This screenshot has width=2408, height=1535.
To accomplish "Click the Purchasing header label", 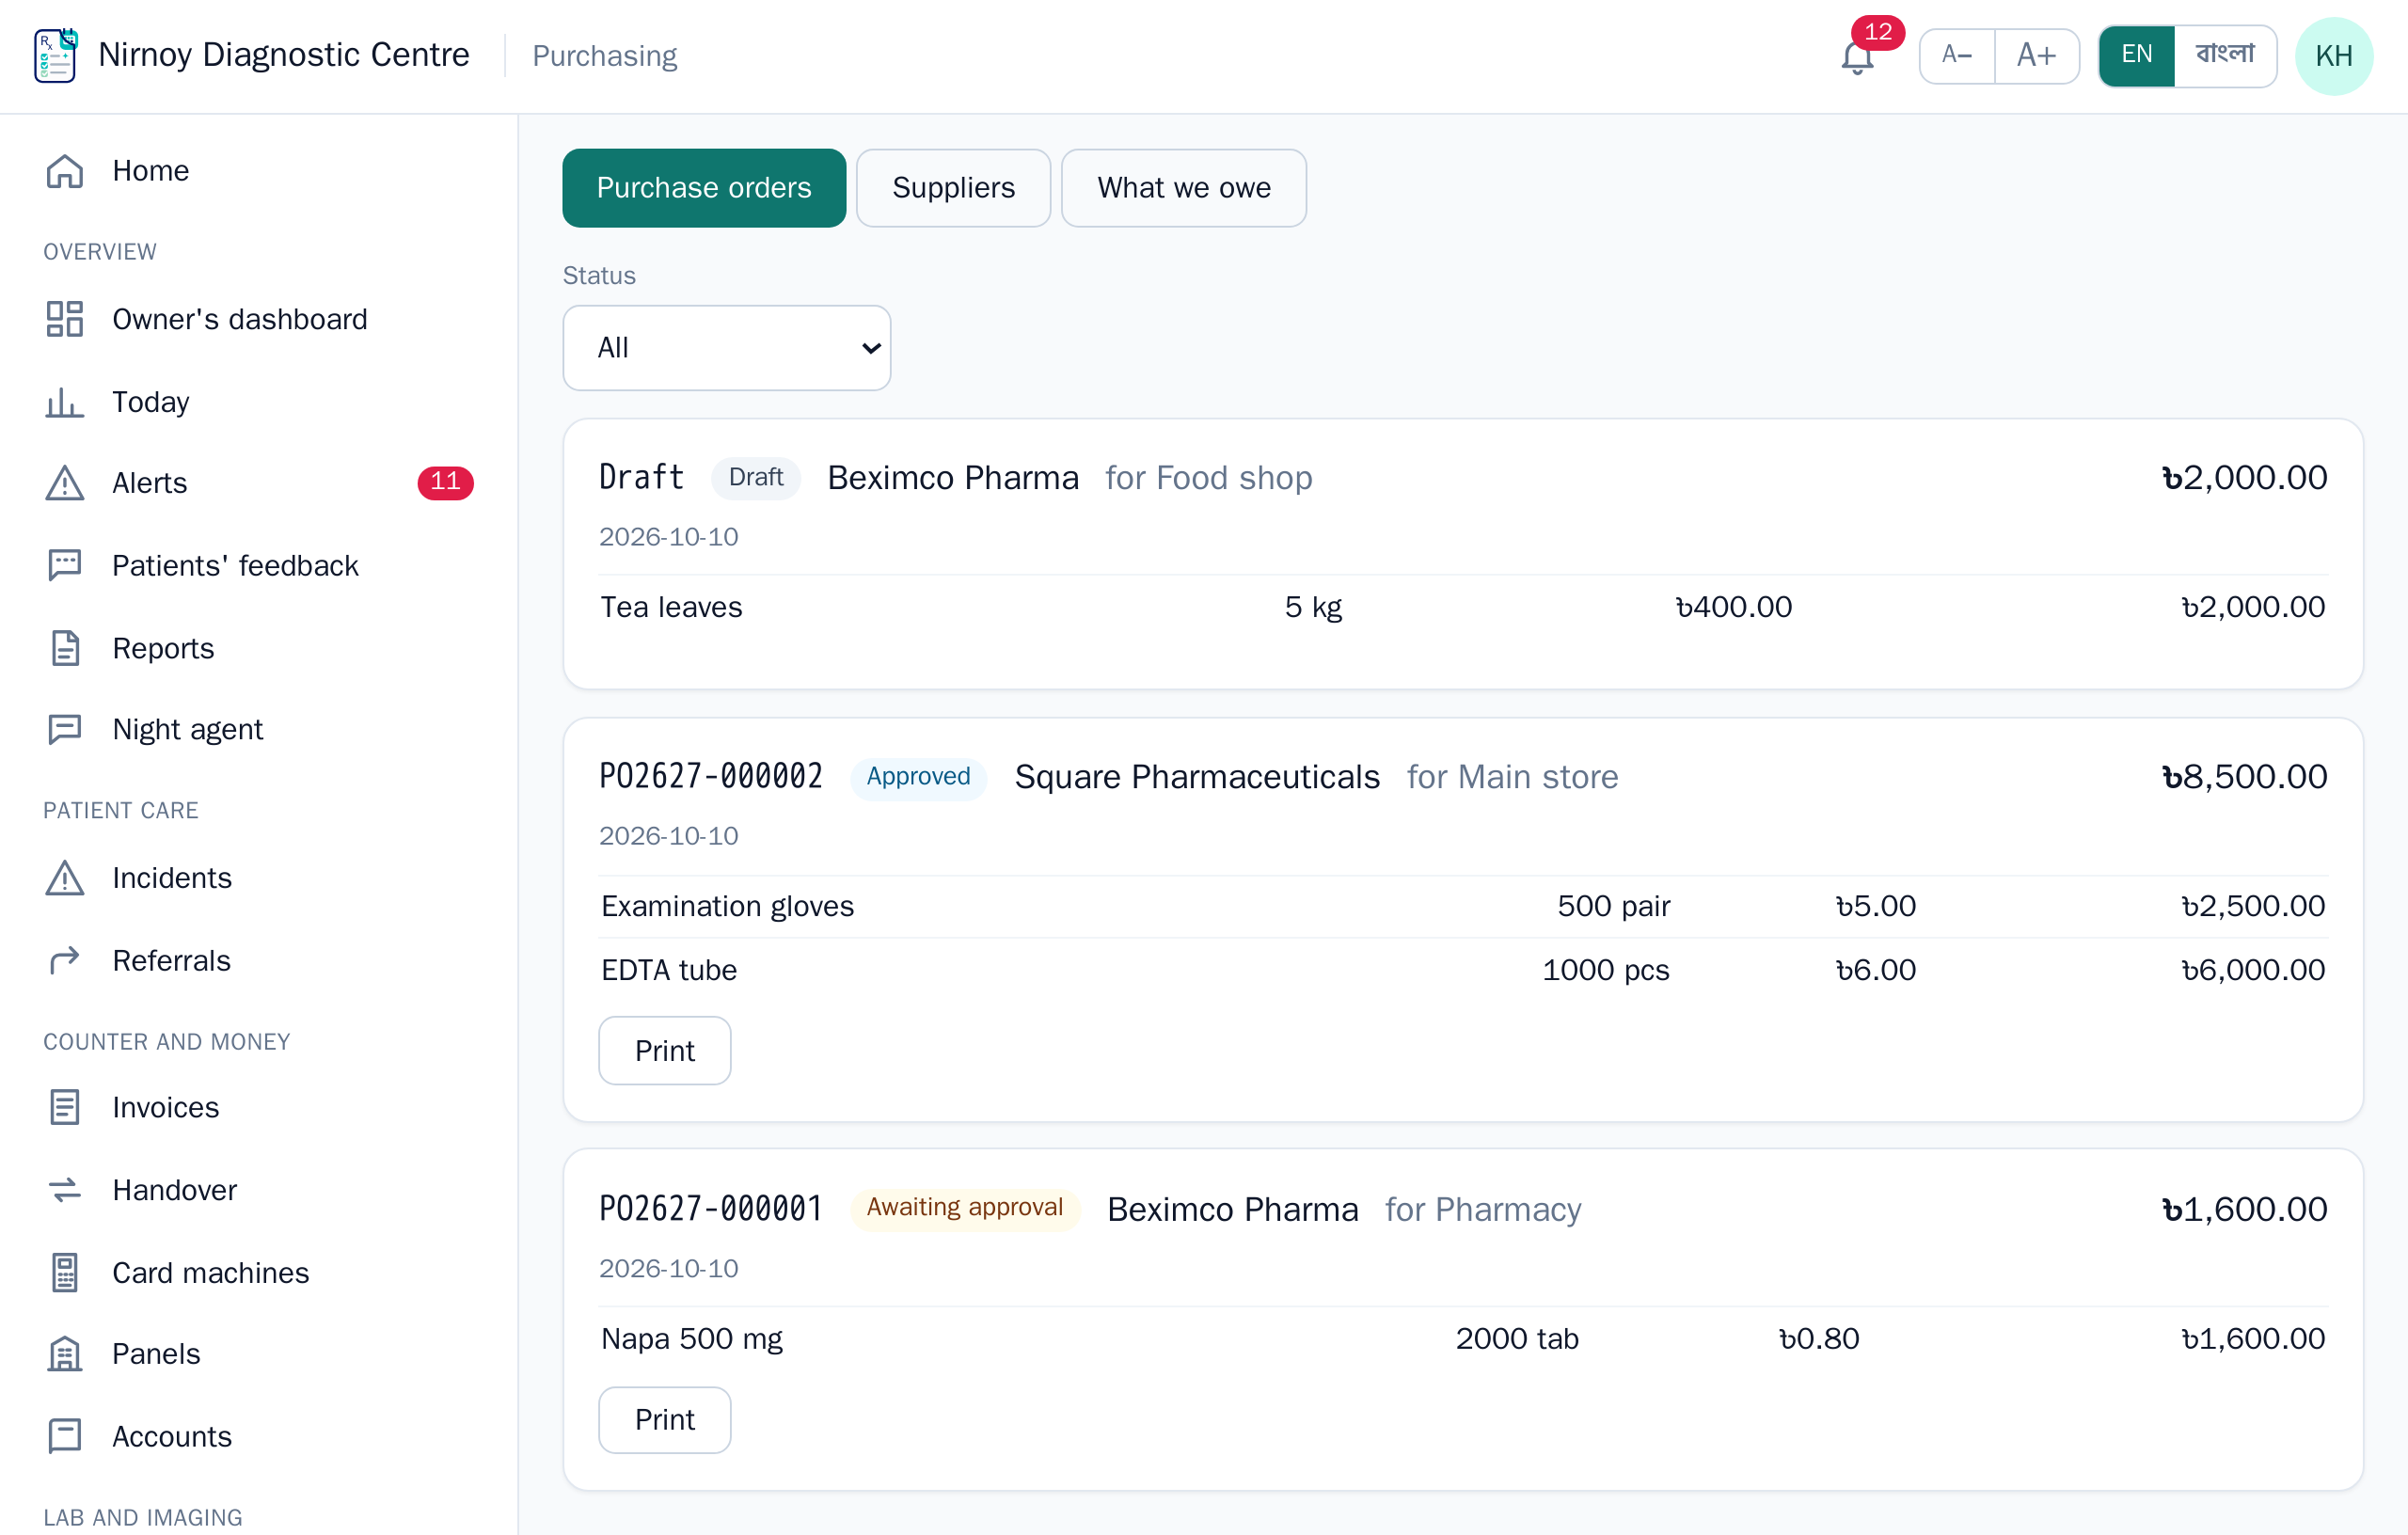I will (x=605, y=56).
